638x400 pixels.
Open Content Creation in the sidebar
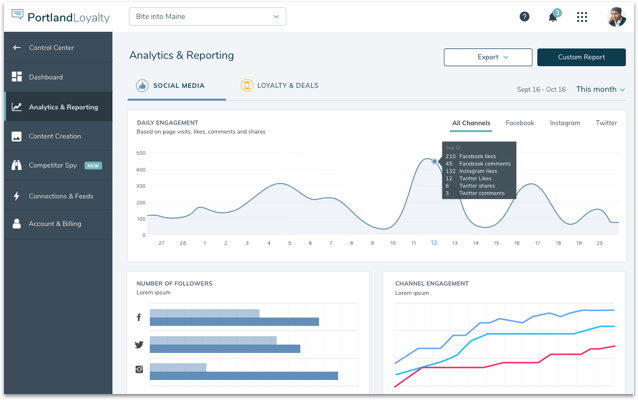click(x=56, y=136)
